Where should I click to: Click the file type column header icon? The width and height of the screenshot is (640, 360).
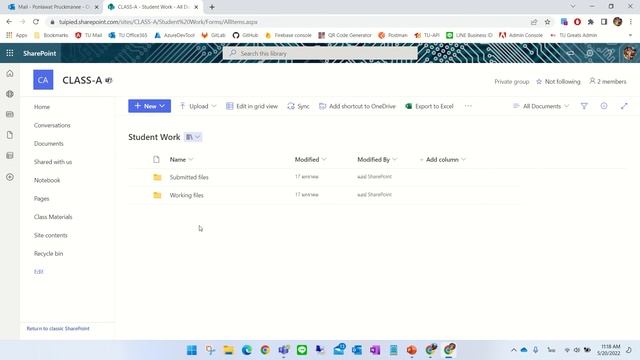(x=156, y=160)
